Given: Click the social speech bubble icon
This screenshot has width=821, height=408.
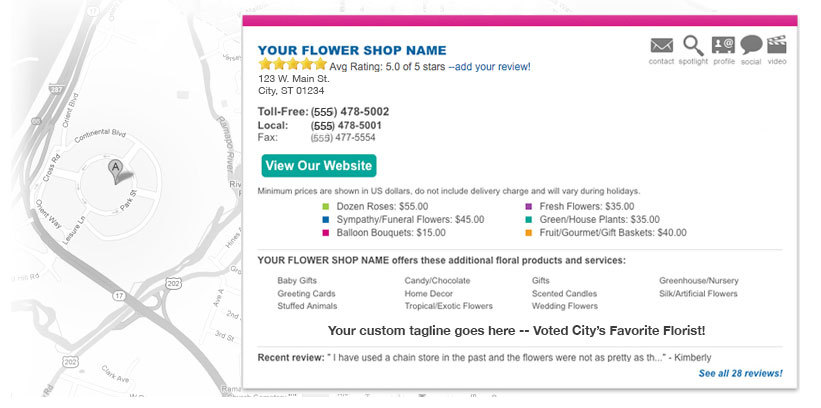Looking at the screenshot, I should click(x=751, y=45).
